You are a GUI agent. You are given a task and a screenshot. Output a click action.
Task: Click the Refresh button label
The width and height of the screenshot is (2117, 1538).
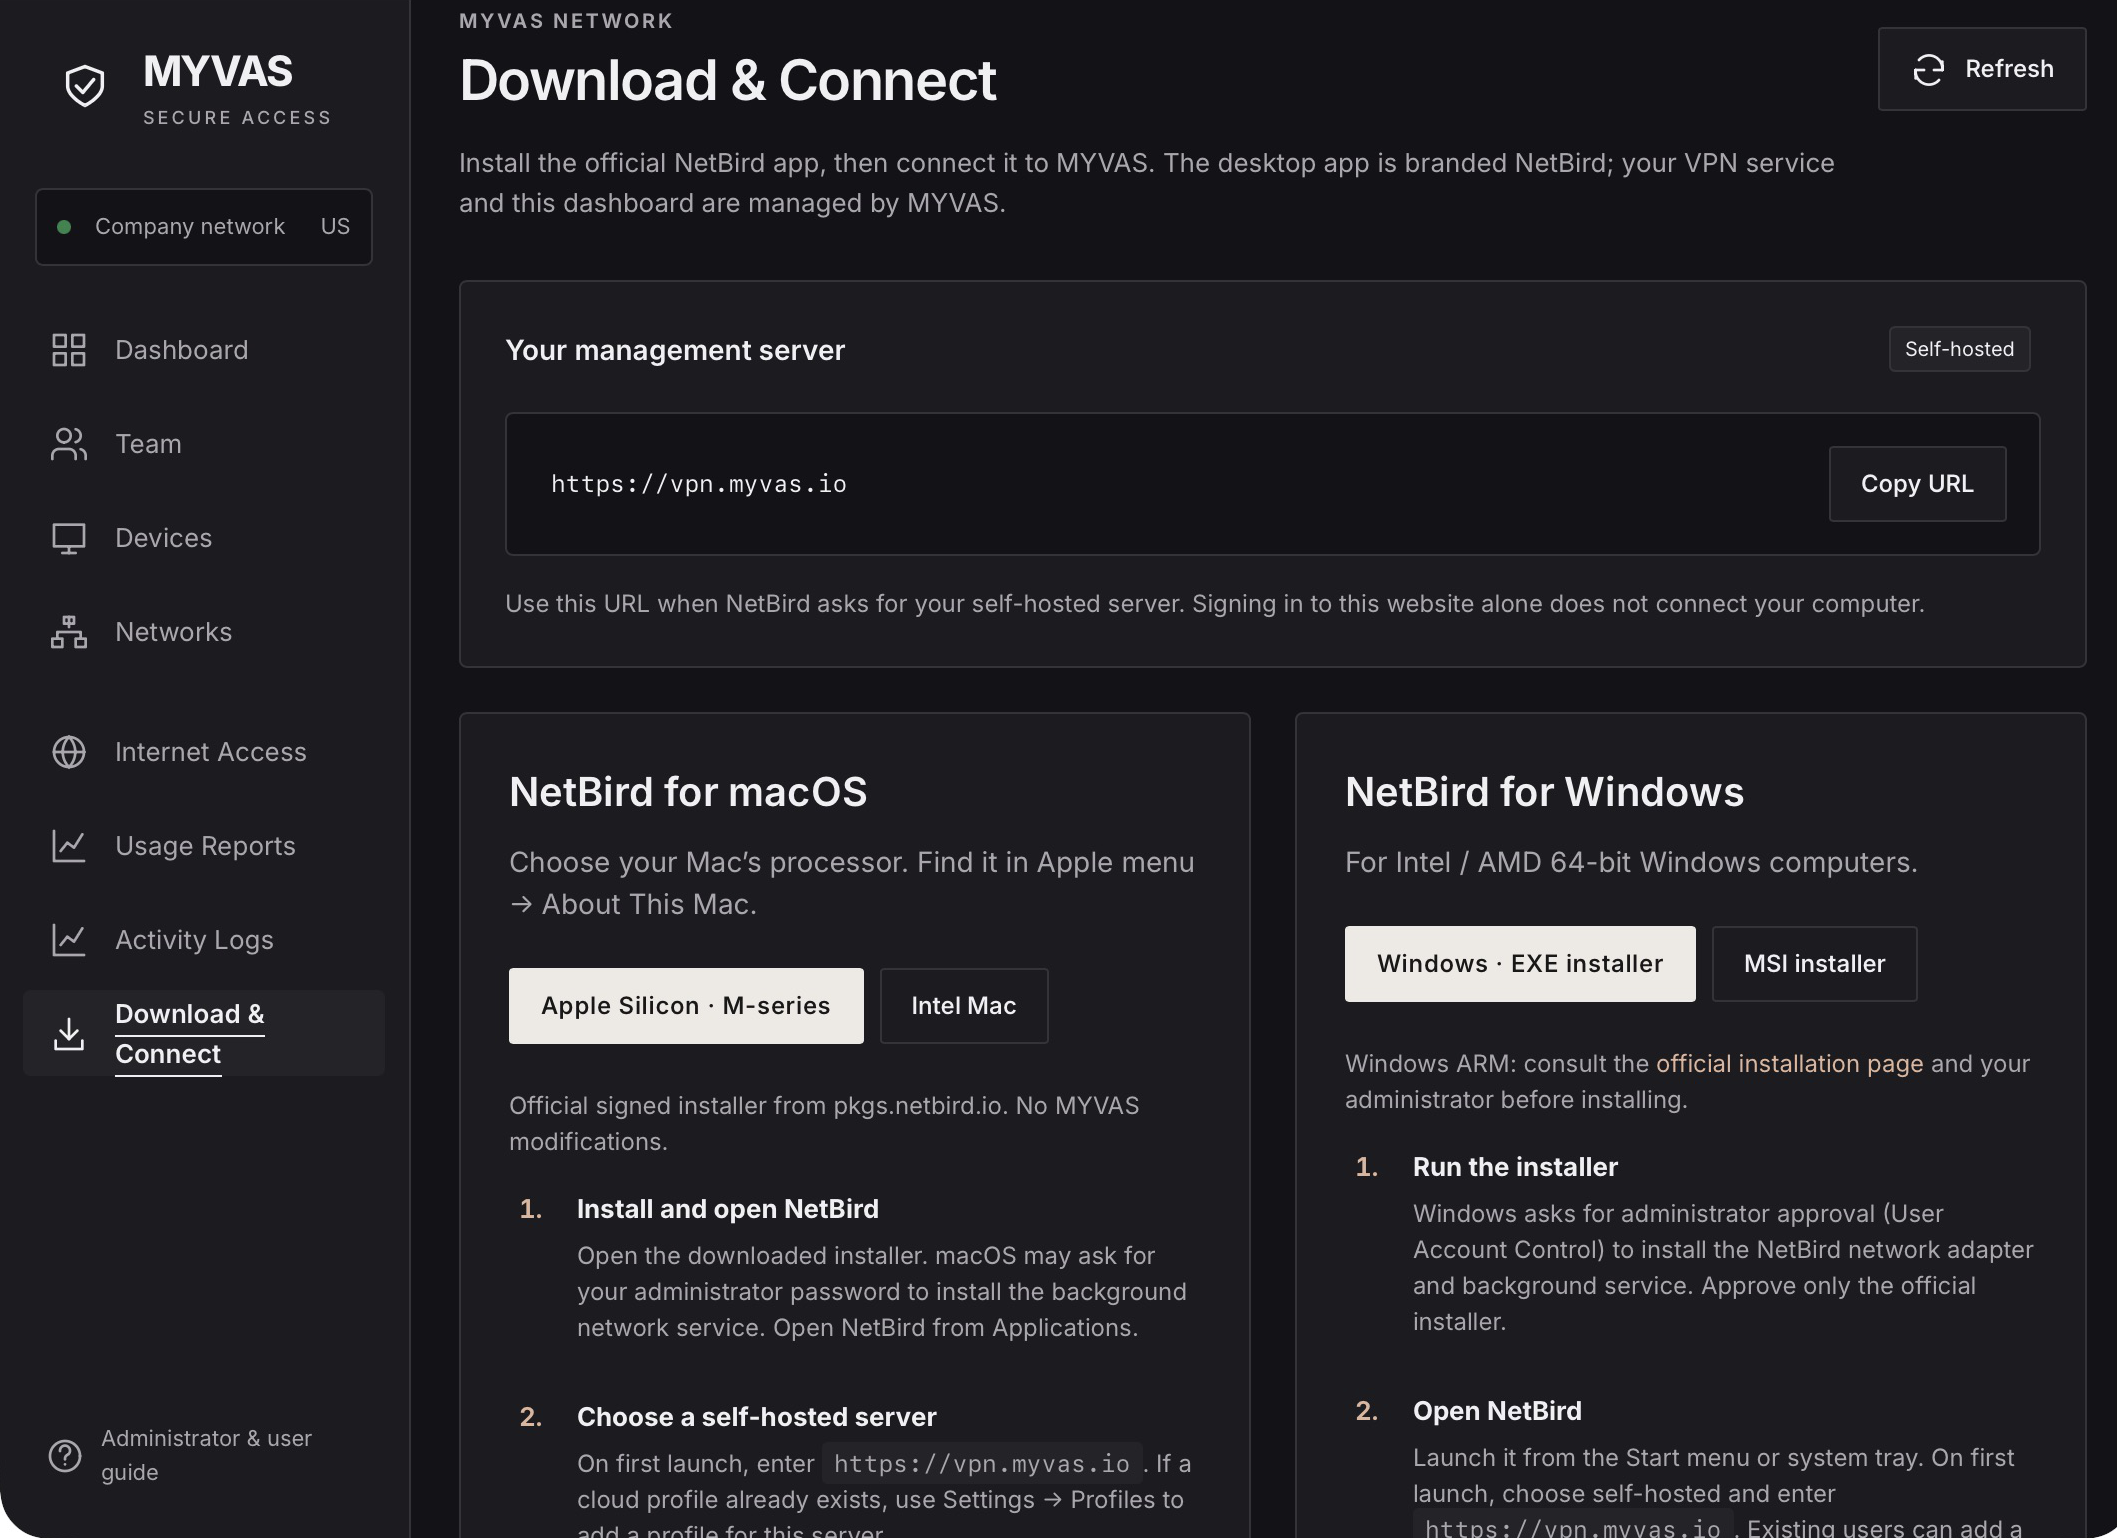[2009, 69]
